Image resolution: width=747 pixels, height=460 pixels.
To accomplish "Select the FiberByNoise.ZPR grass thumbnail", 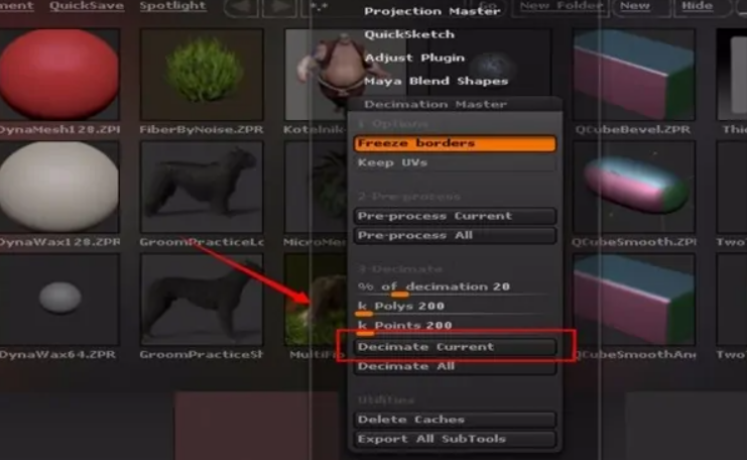I will (202, 74).
